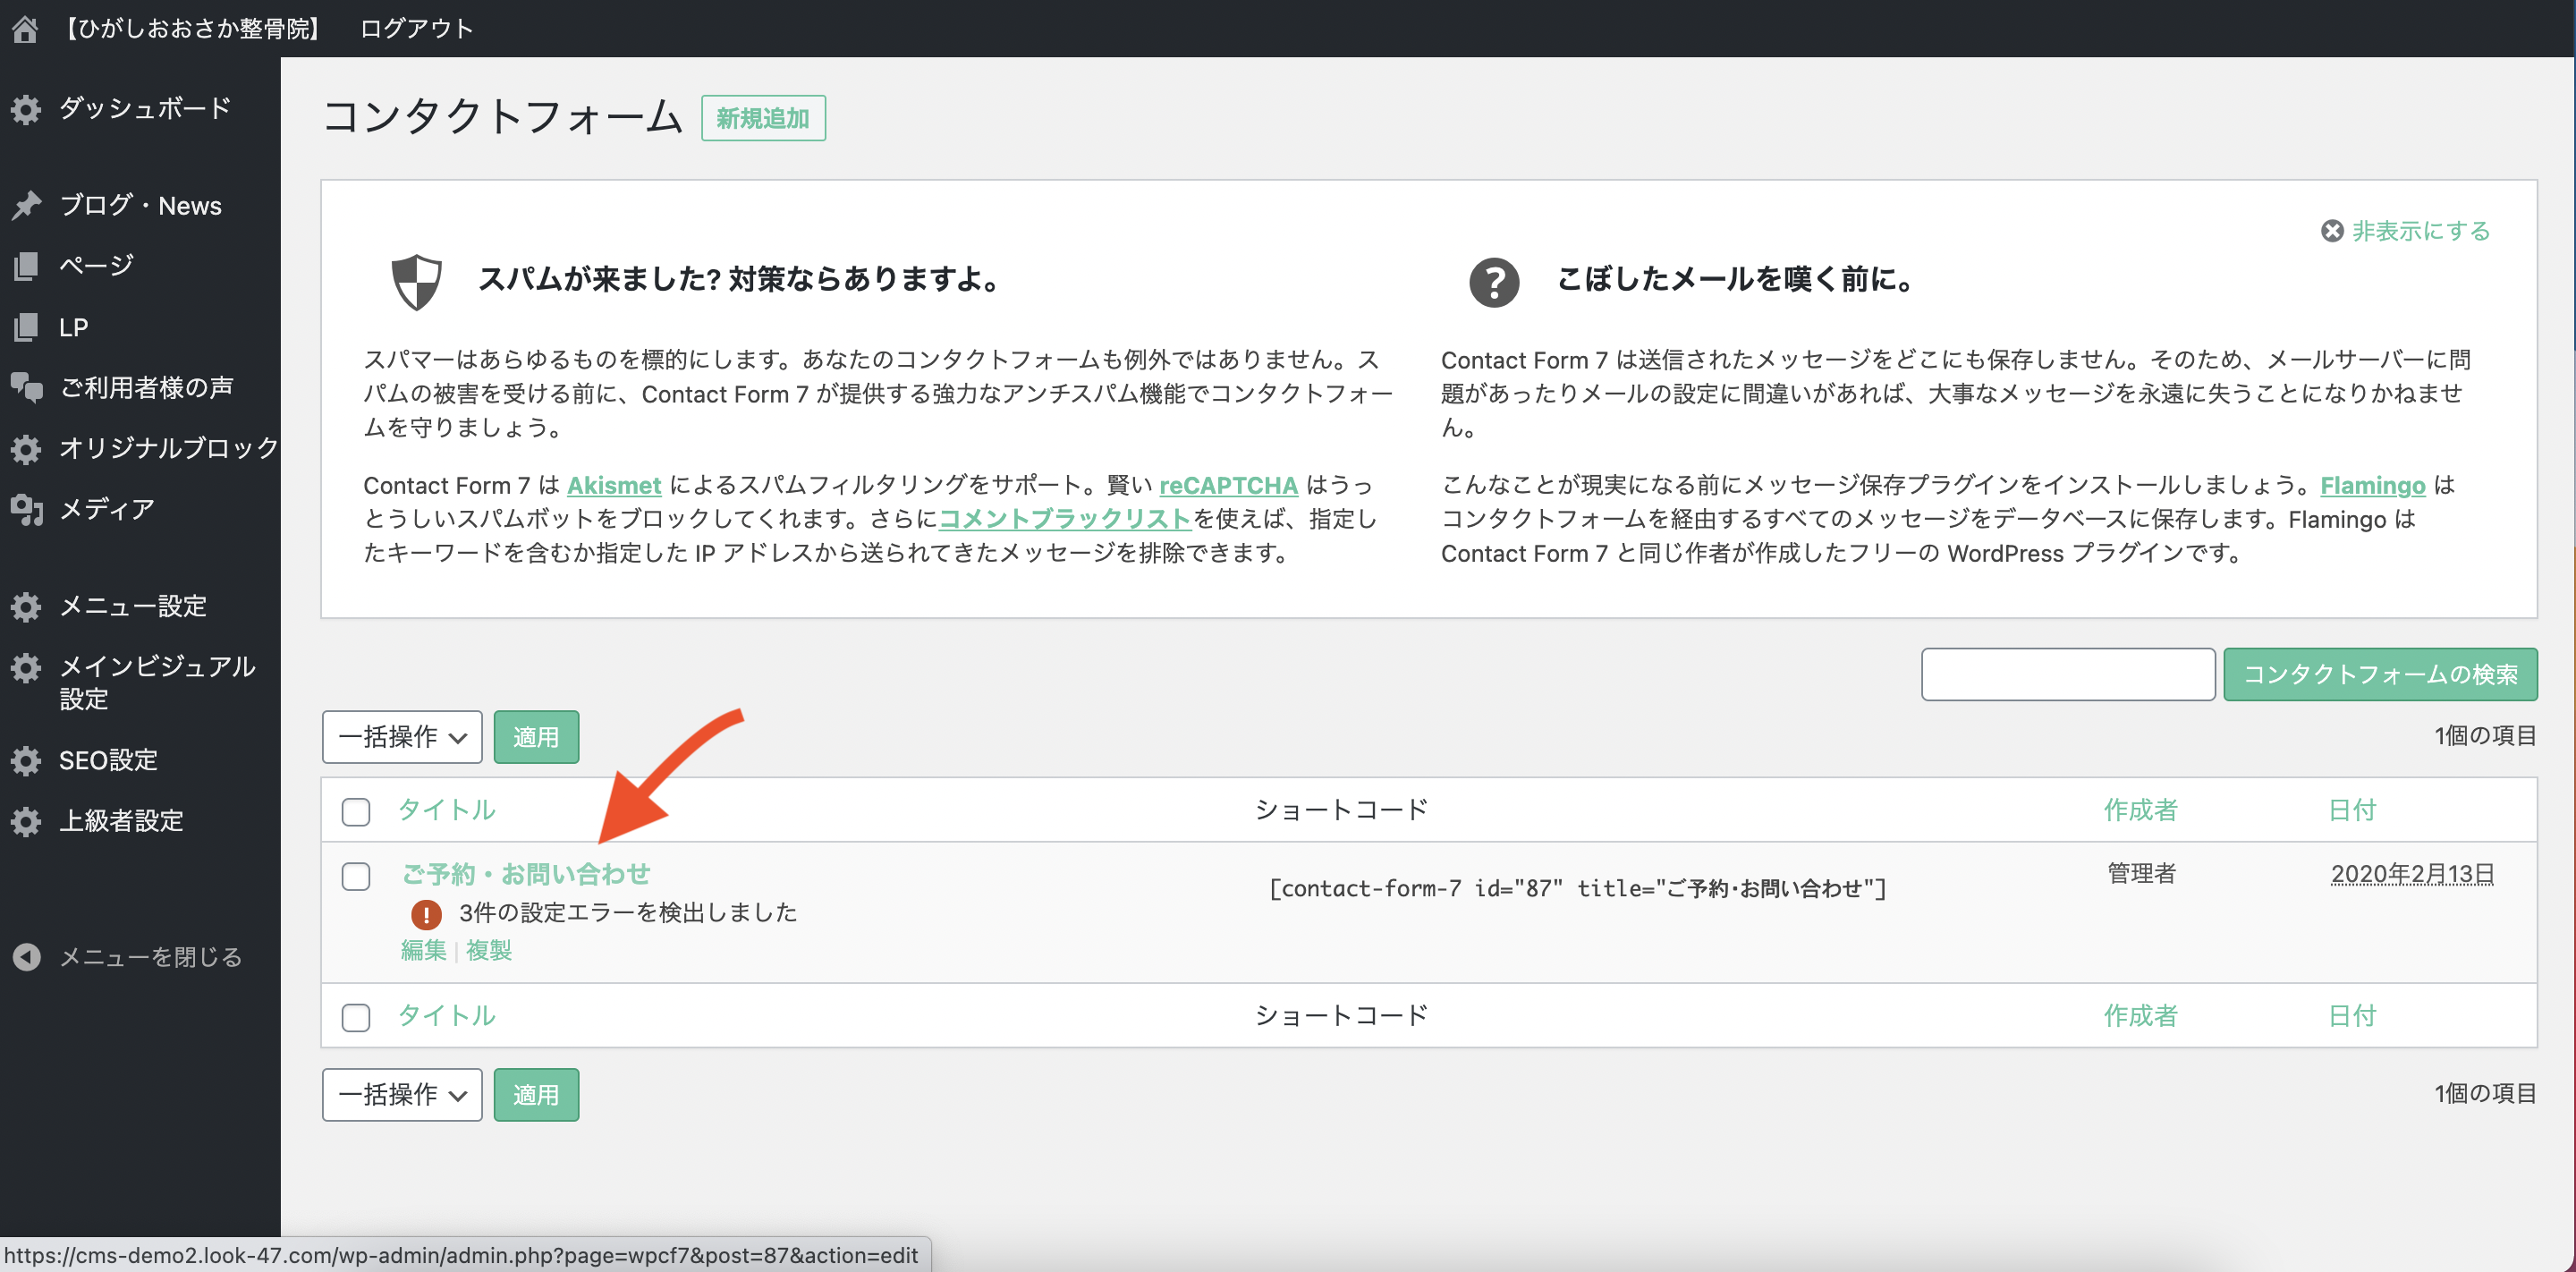Screen dimensions: 2576x1272
Task: Open メニュー設定 in the sidebar menu
Action: point(132,606)
